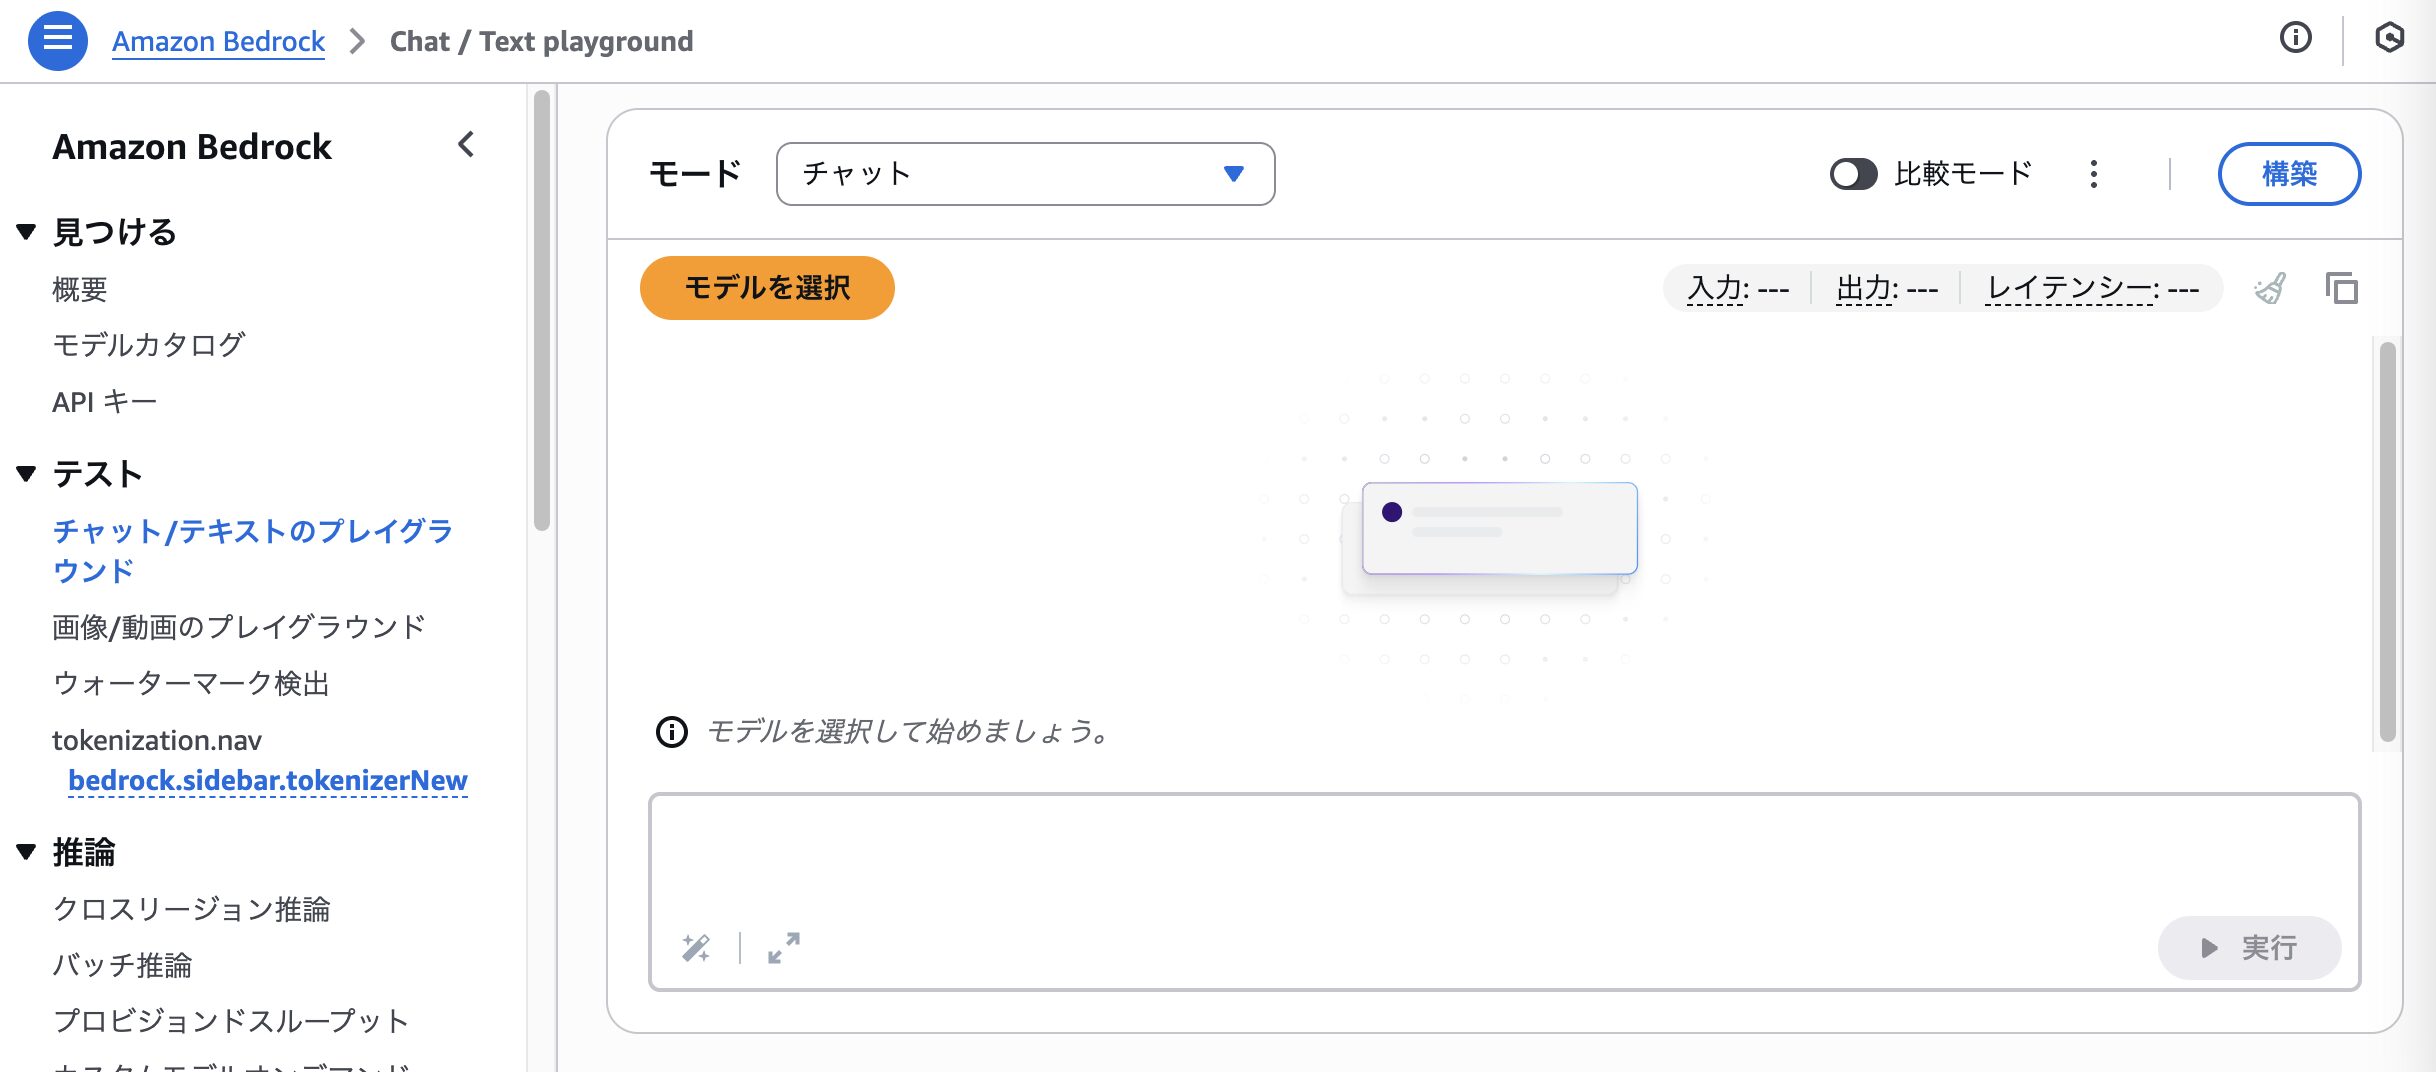This screenshot has height=1072, width=2436.
Task: Click the モデルを選択 button
Action: pos(767,288)
